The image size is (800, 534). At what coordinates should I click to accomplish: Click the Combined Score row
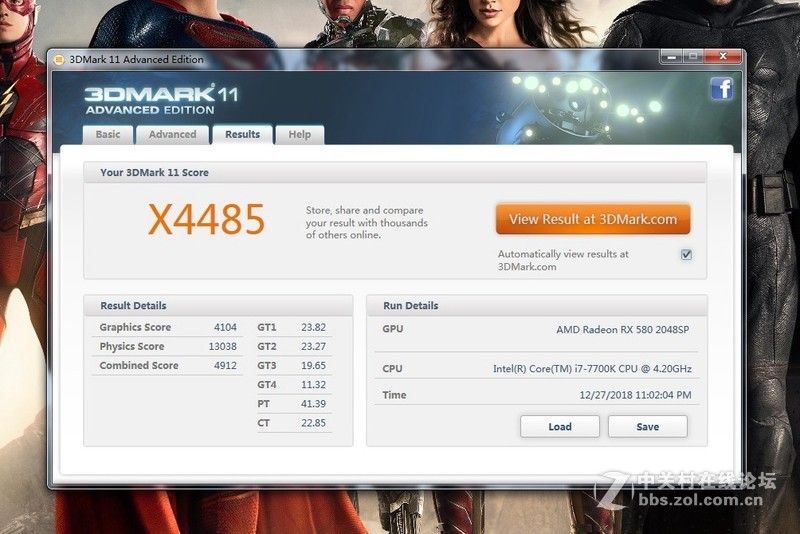[x=167, y=365]
